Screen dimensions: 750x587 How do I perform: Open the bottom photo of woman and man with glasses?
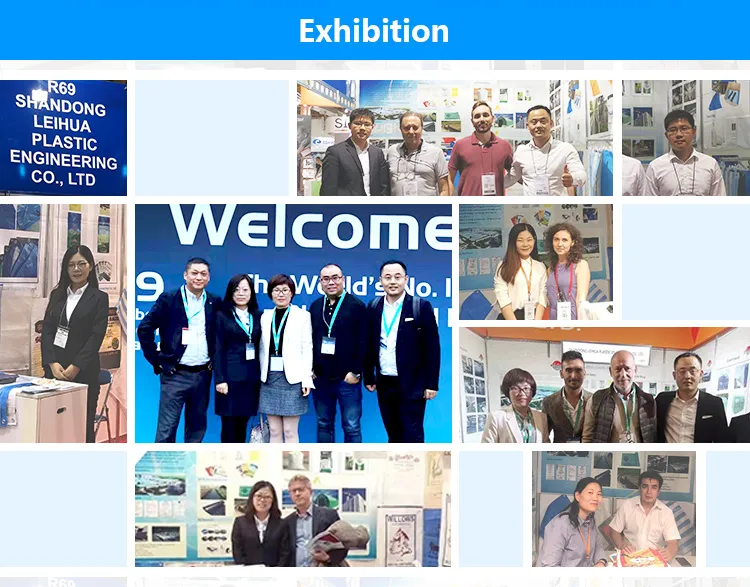293,508
